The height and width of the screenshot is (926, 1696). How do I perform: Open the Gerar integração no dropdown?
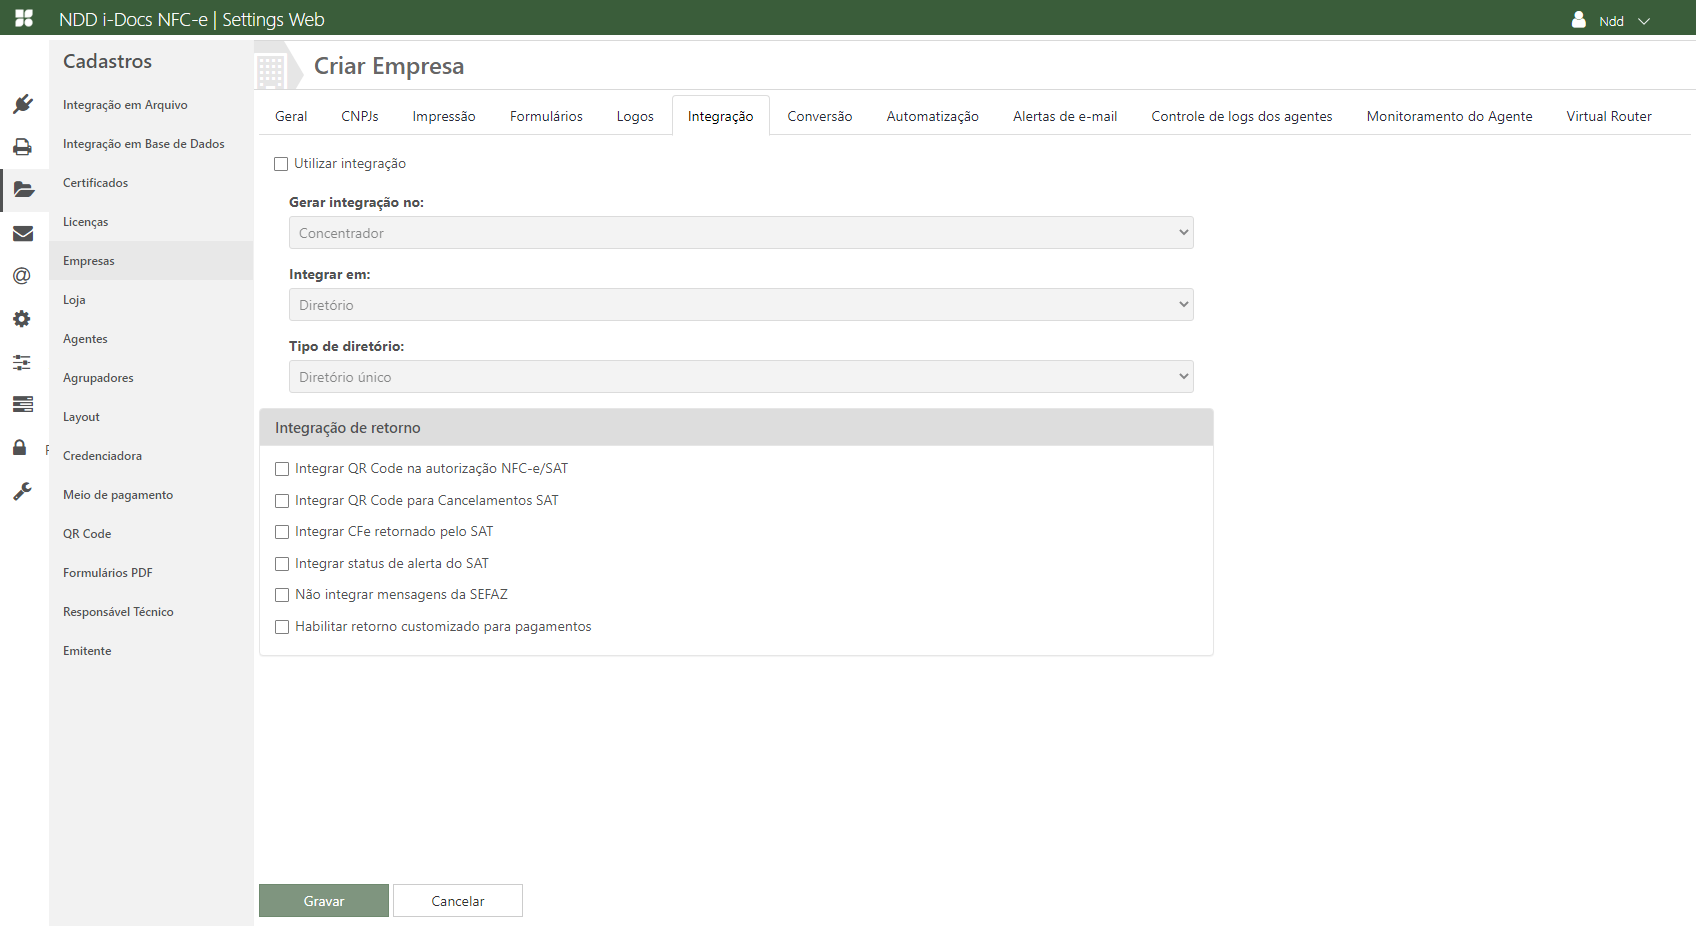tap(740, 233)
